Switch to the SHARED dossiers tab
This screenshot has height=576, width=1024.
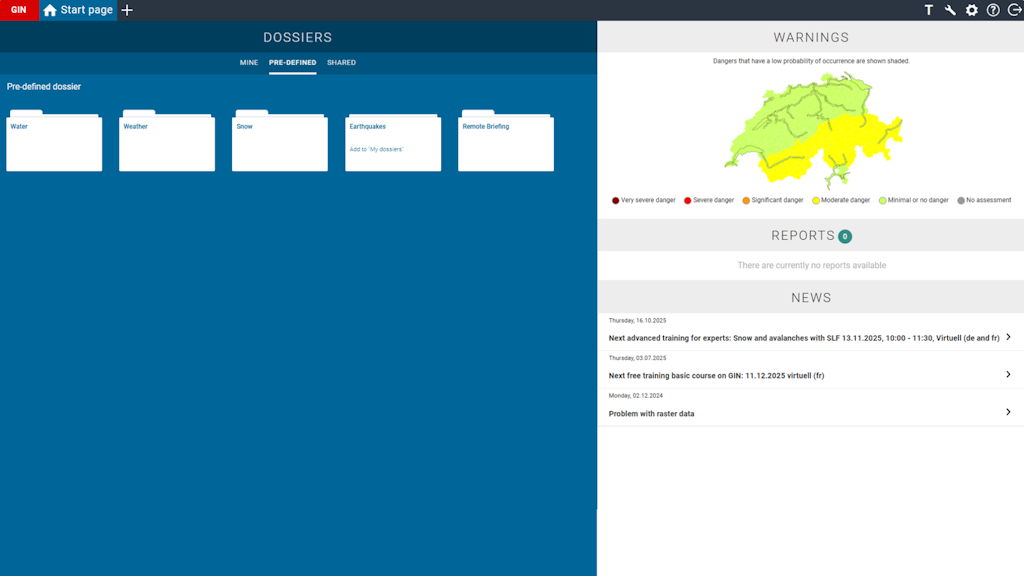[x=341, y=62]
